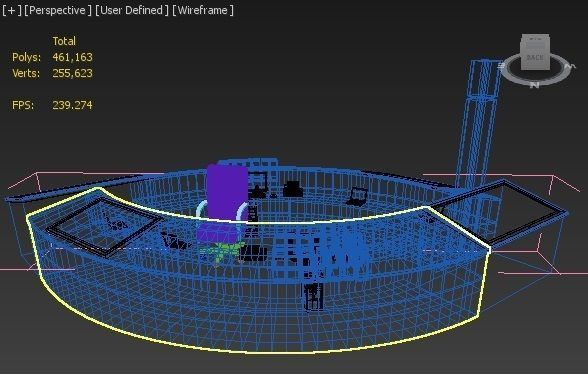The height and width of the screenshot is (374, 588).
Task: Click the BACK face of the ViewCube
Action: point(535,57)
